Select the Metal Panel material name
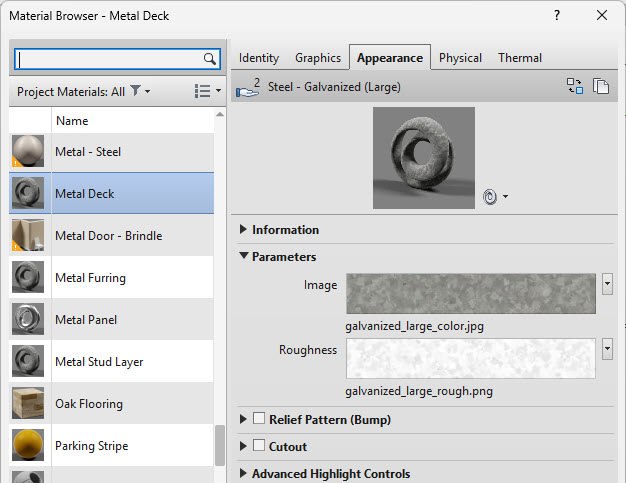Screen dimensions: 626x483 click(x=86, y=320)
